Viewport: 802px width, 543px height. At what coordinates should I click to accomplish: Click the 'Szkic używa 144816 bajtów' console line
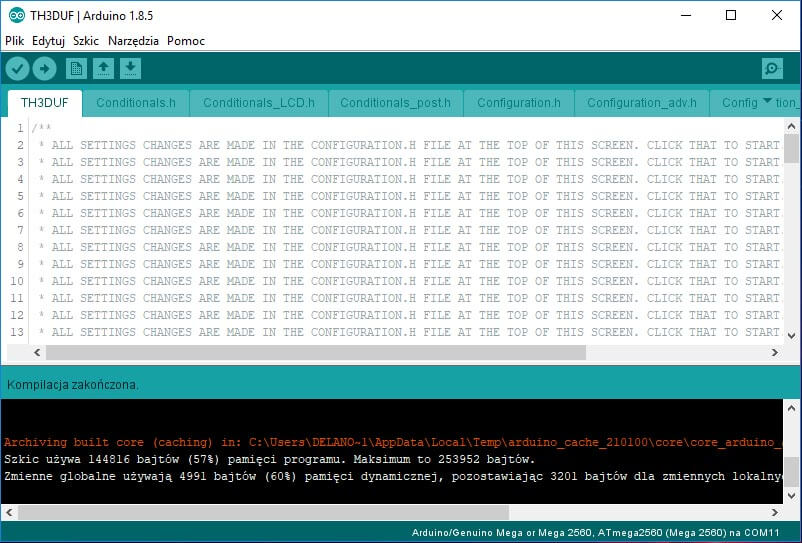pyautogui.click(x=270, y=459)
